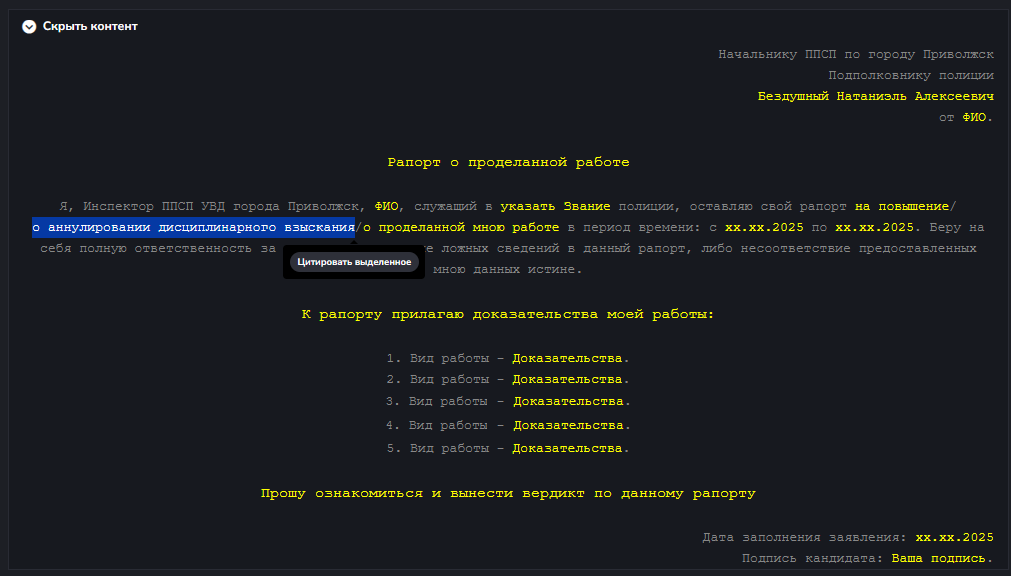The image size is (1011, 576).
Task: Click list item '5. Вид работы'
Action: point(508,448)
